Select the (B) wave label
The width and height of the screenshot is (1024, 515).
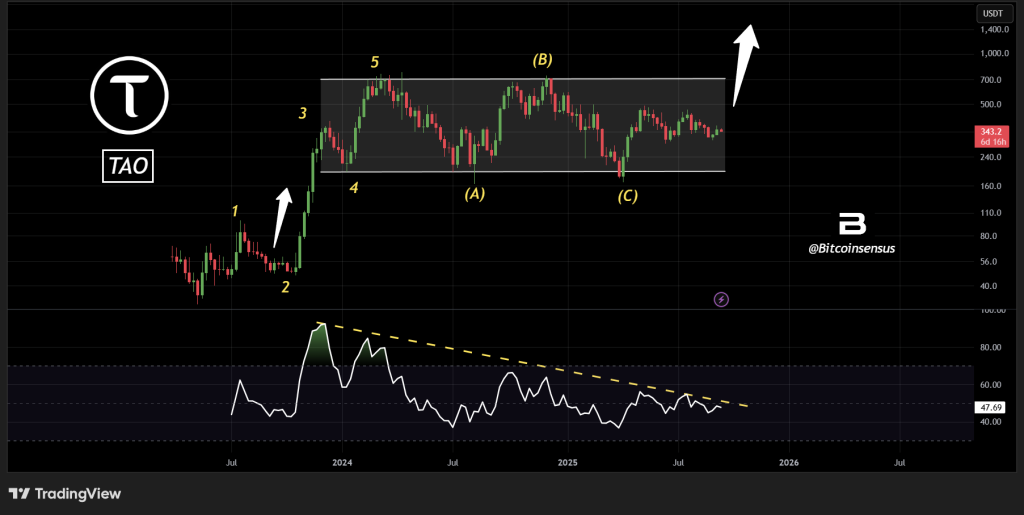coord(544,60)
